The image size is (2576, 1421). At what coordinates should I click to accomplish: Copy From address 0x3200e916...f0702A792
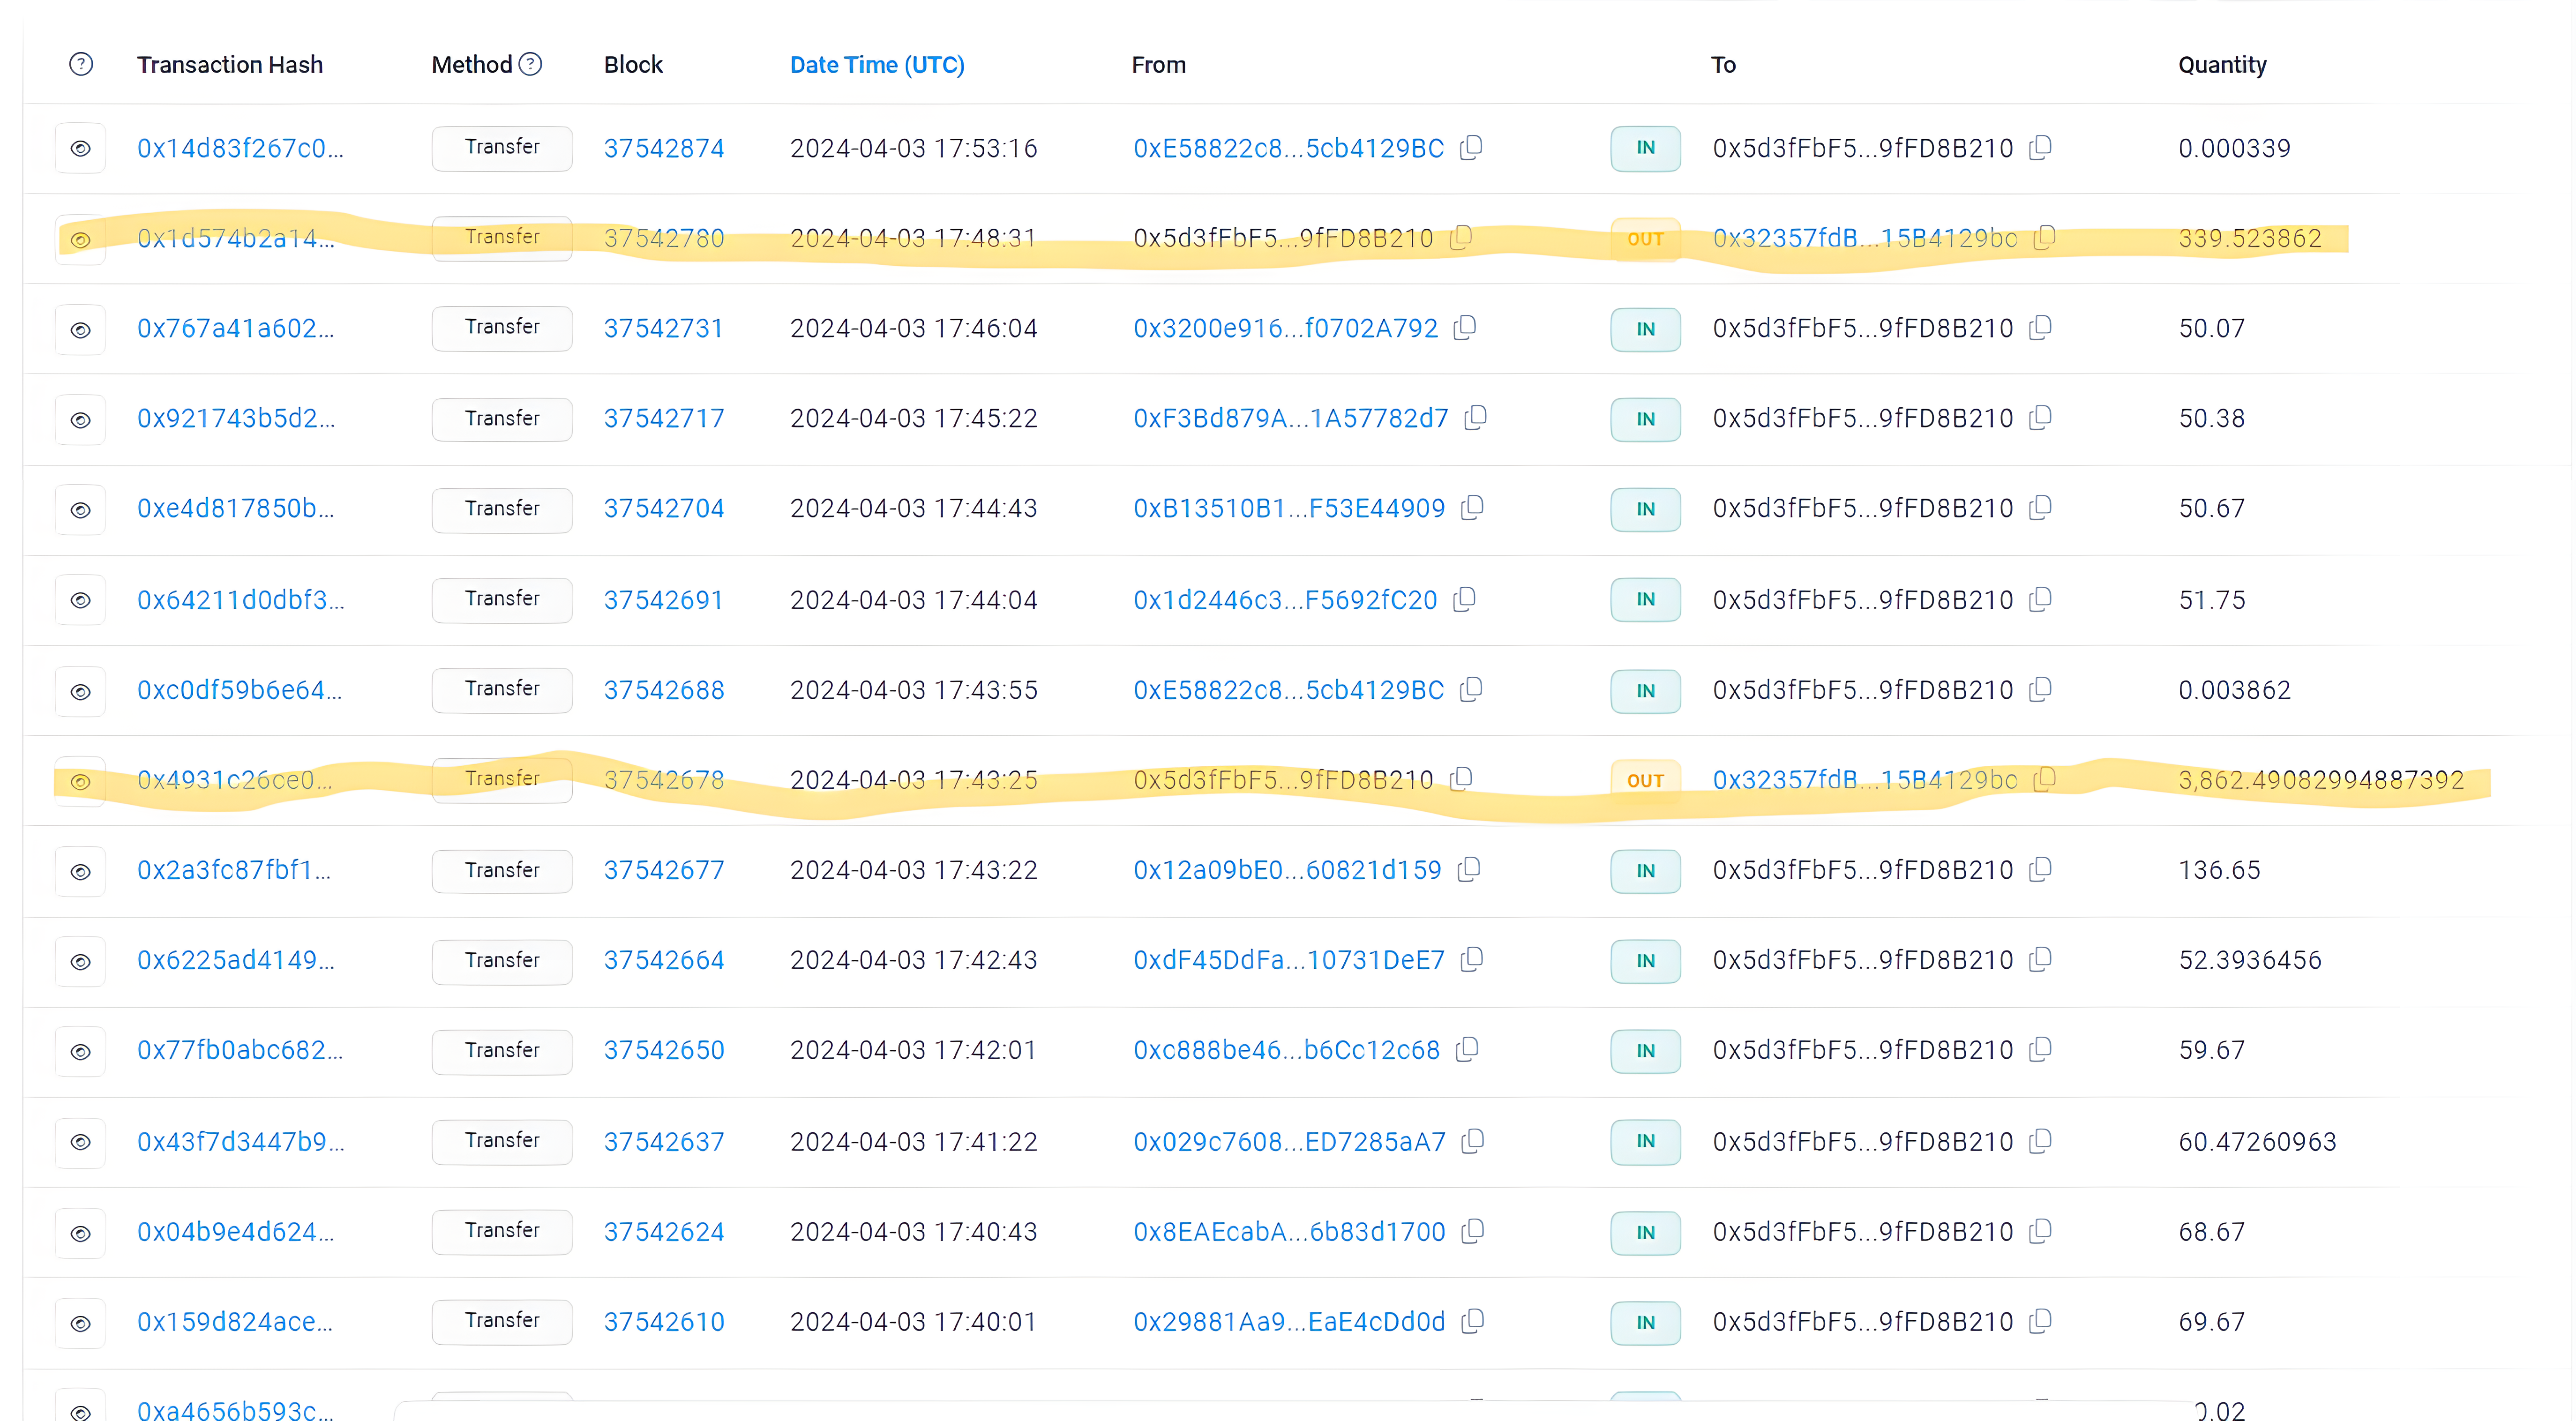coord(1465,328)
